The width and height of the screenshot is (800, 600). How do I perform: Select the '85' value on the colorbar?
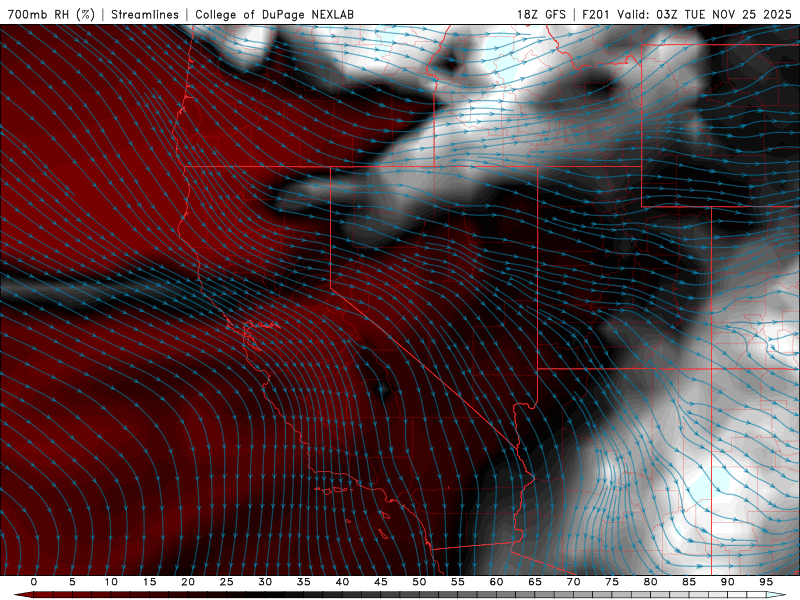tap(689, 582)
